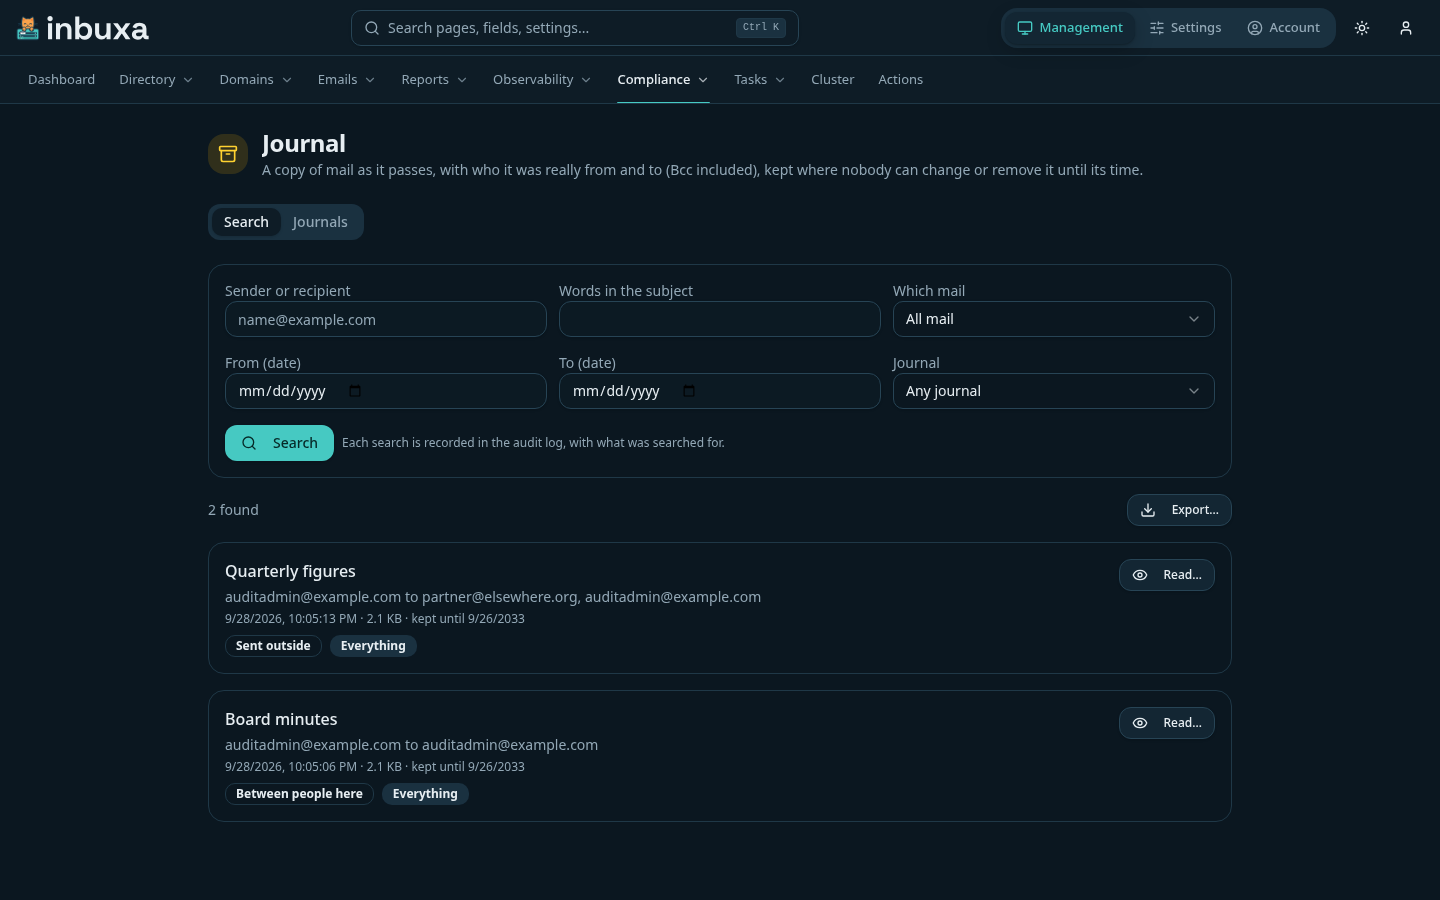Go to the Dashboard page
The image size is (1440, 900).
pos(61,80)
